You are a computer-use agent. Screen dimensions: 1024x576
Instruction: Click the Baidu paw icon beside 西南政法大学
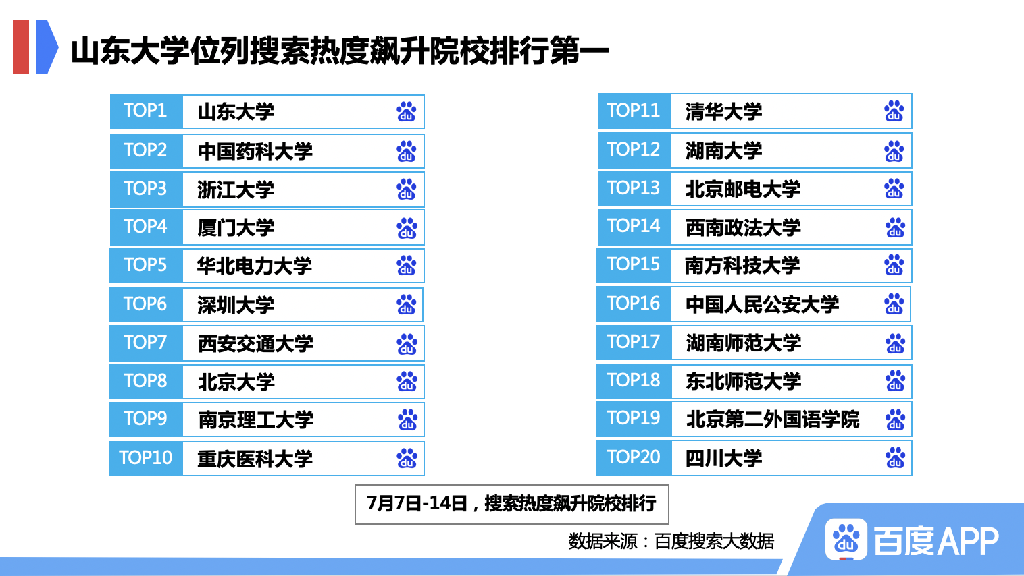pyautogui.click(x=893, y=227)
